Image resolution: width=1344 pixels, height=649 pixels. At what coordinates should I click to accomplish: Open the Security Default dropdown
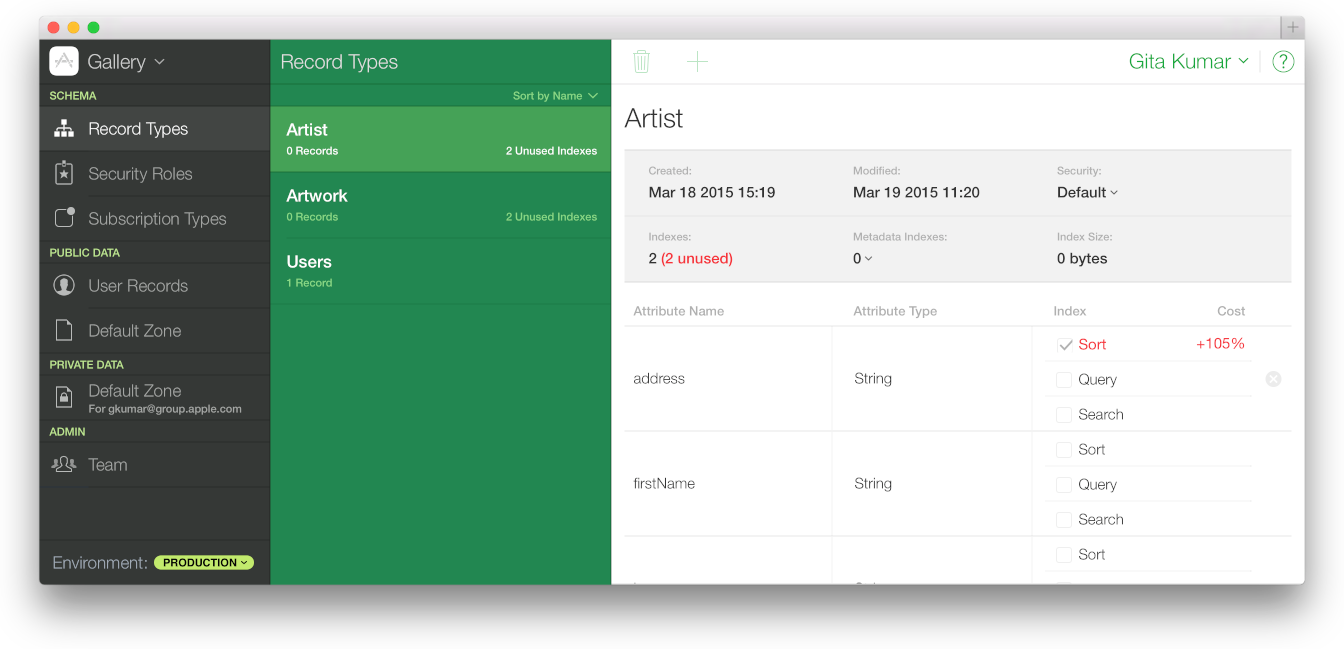[x=1087, y=192]
